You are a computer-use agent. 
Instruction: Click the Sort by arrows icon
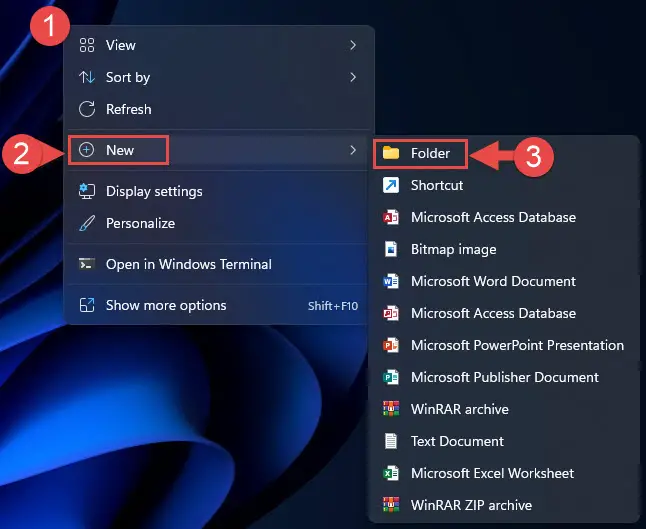pyautogui.click(x=87, y=77)
